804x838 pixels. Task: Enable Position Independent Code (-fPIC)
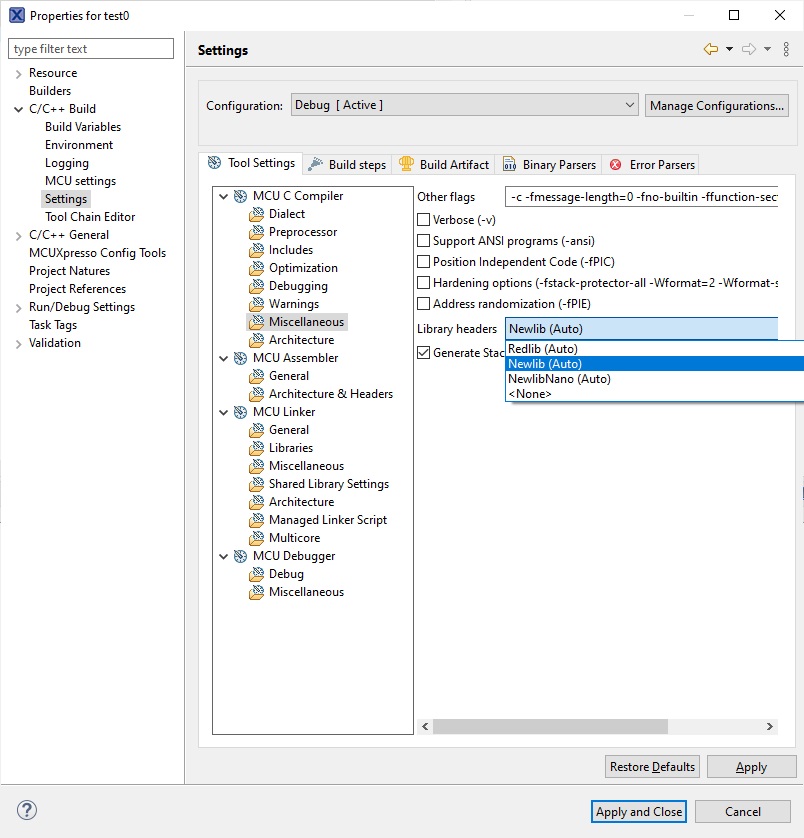[423, 261]
